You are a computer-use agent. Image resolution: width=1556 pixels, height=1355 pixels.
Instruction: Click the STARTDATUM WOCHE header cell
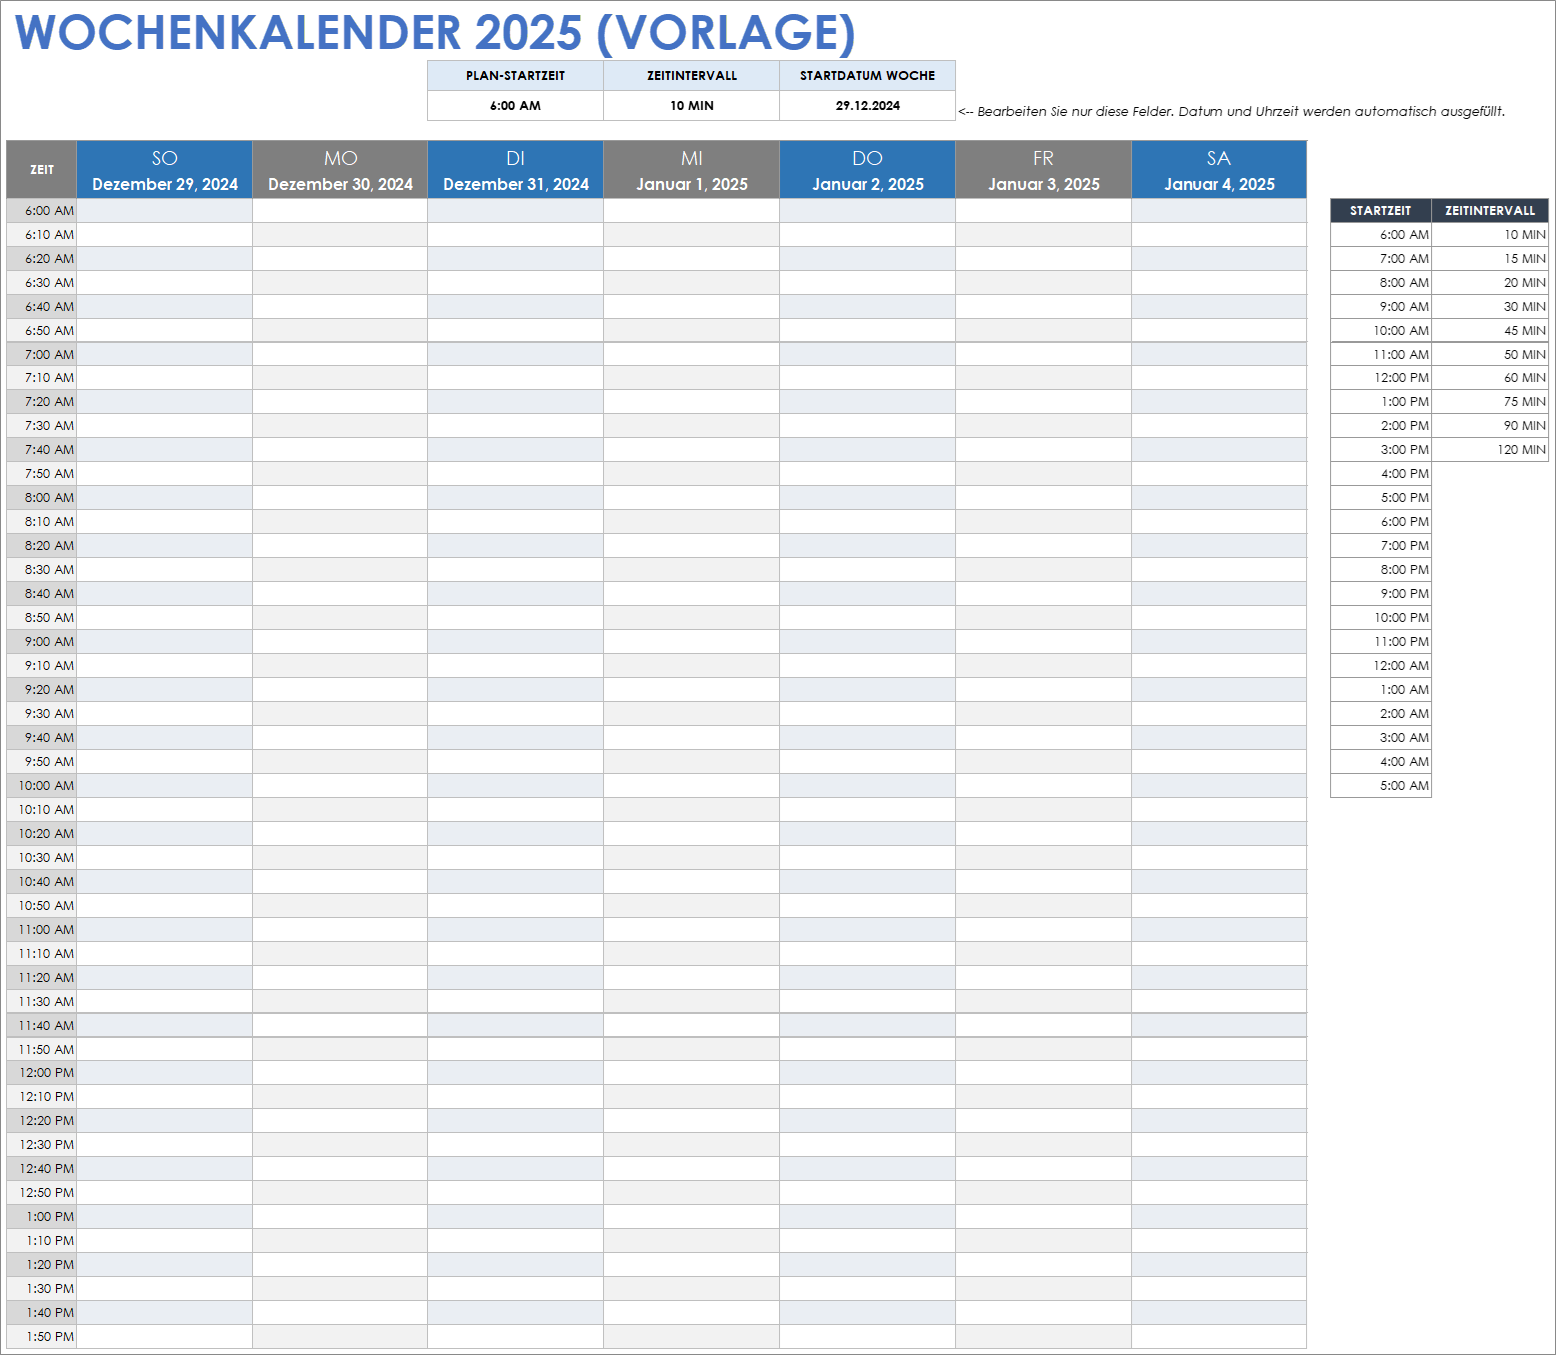867,76
